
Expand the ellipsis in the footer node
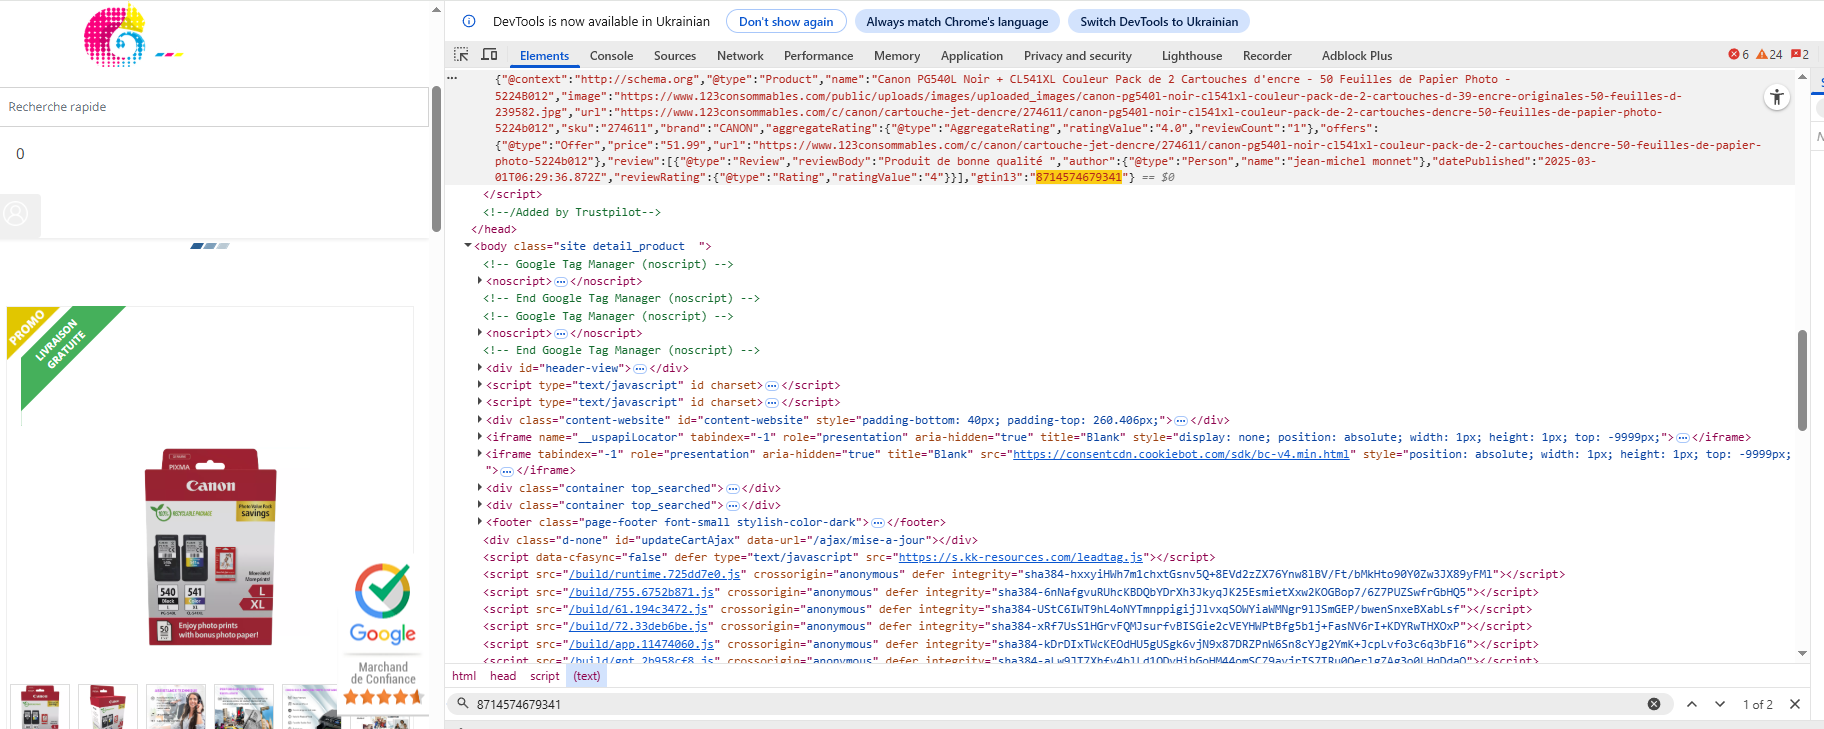878,523
